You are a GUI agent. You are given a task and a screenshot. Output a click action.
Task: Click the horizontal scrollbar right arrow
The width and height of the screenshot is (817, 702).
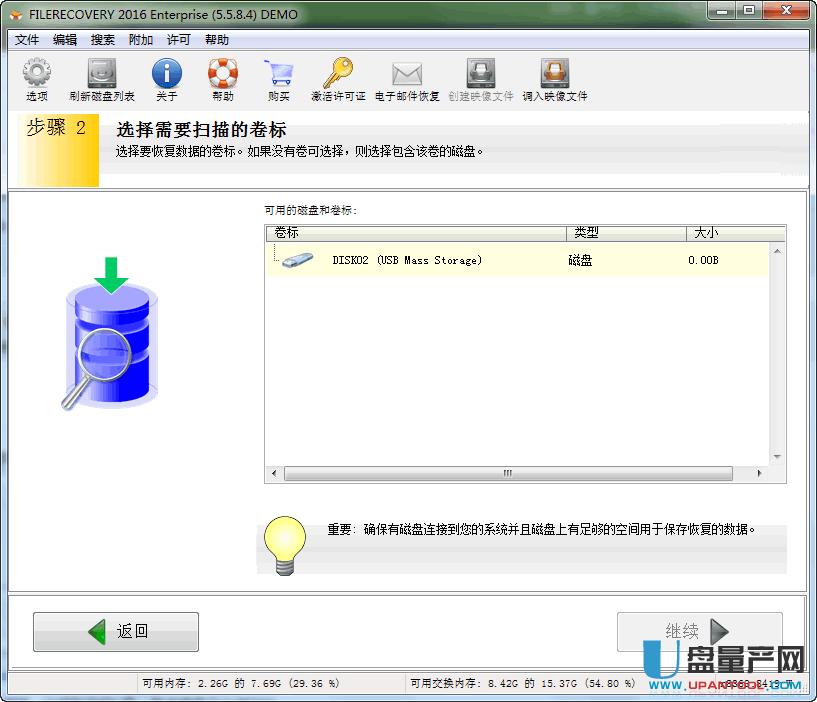pyautogui.click(x=760, y=474)
